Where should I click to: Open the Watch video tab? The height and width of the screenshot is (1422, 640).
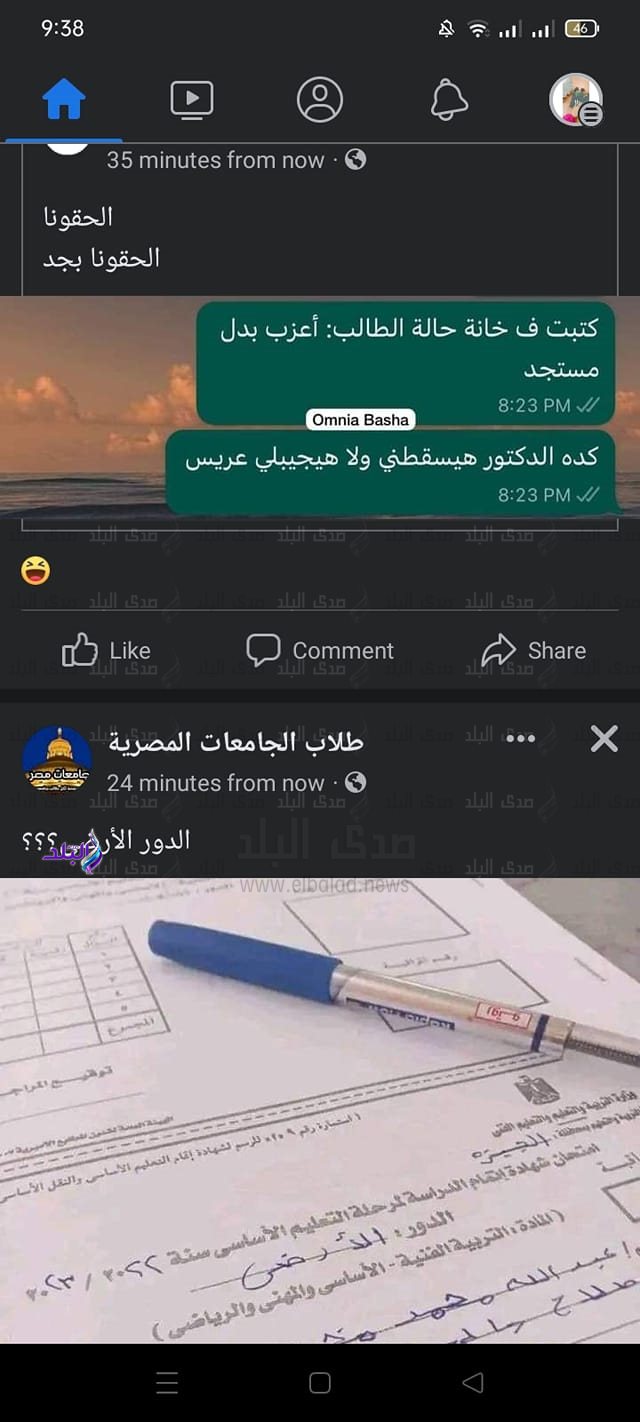[x=192, y=100]
